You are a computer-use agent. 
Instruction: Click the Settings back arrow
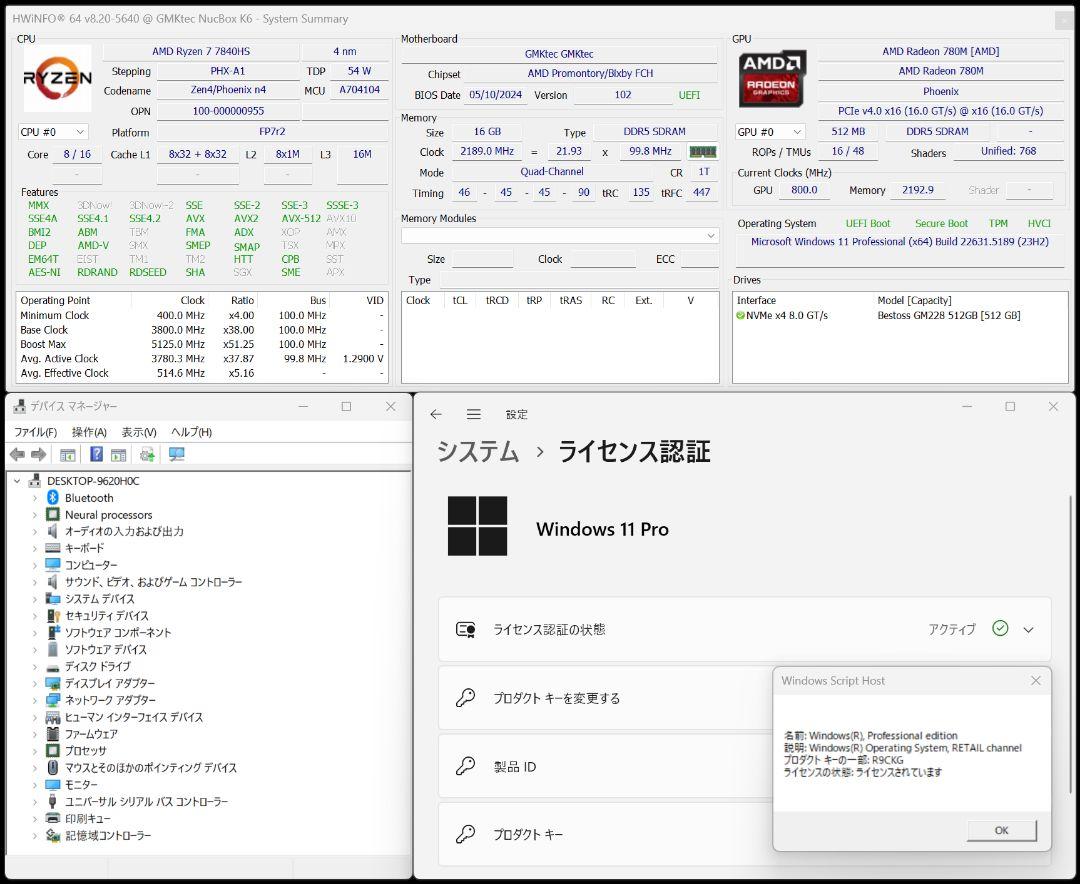(435, 414)
